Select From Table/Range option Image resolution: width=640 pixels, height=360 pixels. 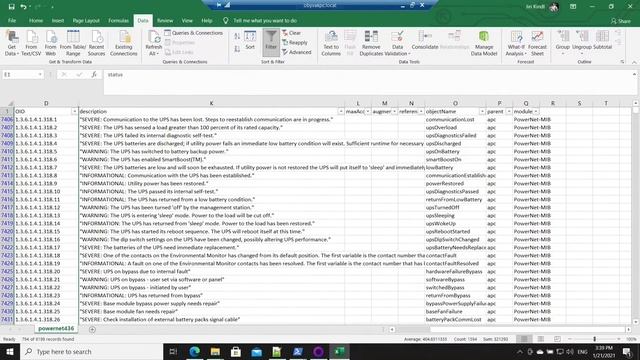pyautogui.click(x=73, y=42)
